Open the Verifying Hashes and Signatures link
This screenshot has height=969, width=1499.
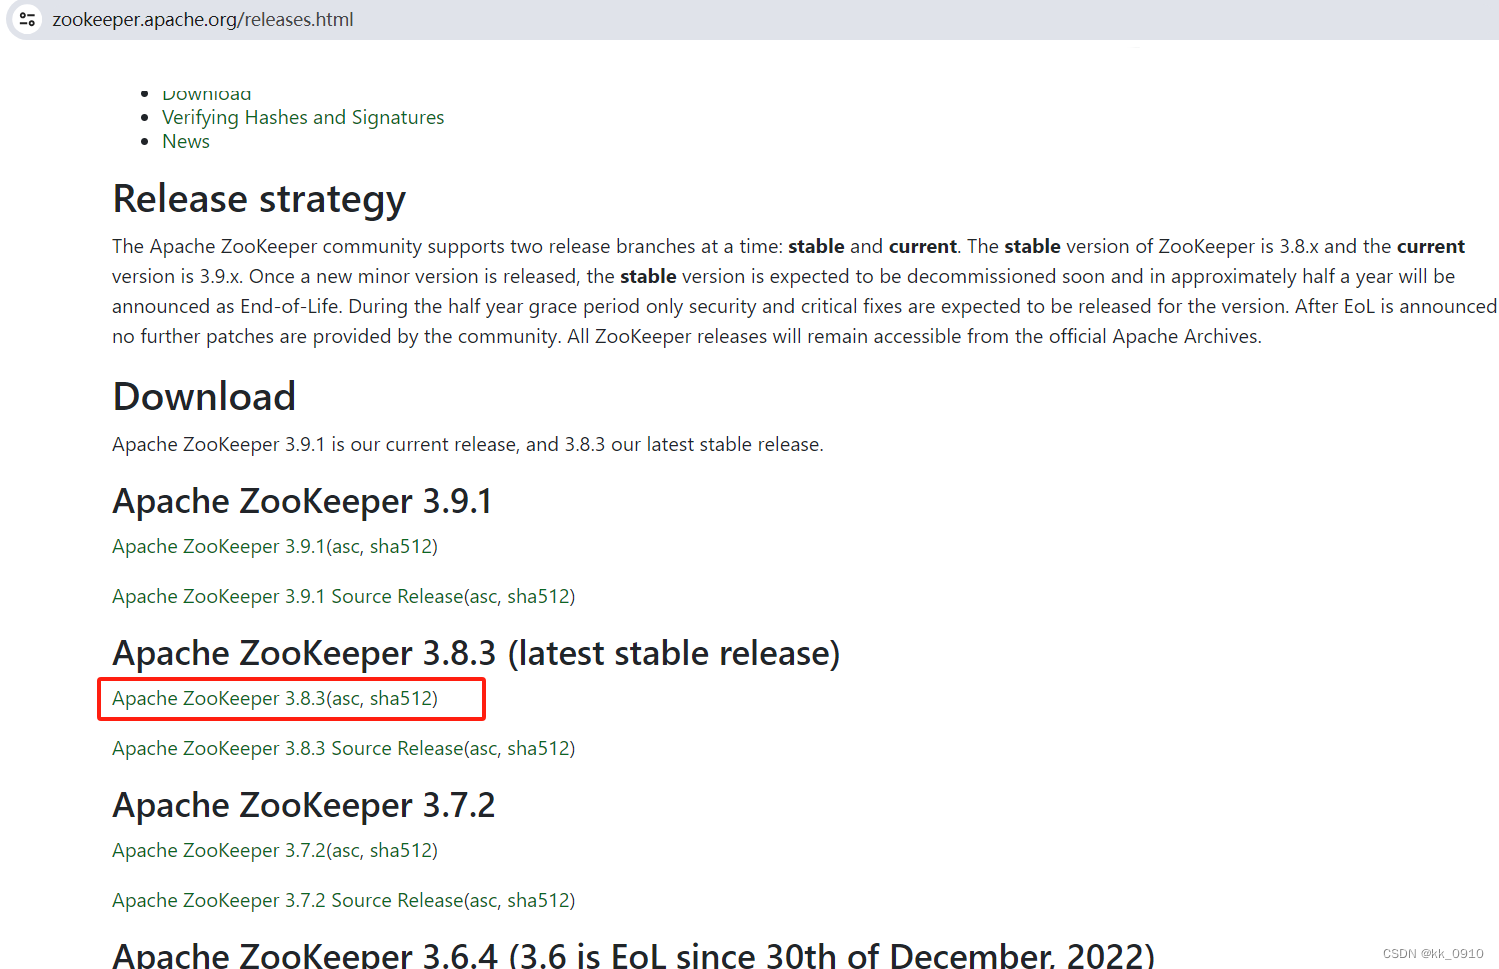tap(303, 117)
